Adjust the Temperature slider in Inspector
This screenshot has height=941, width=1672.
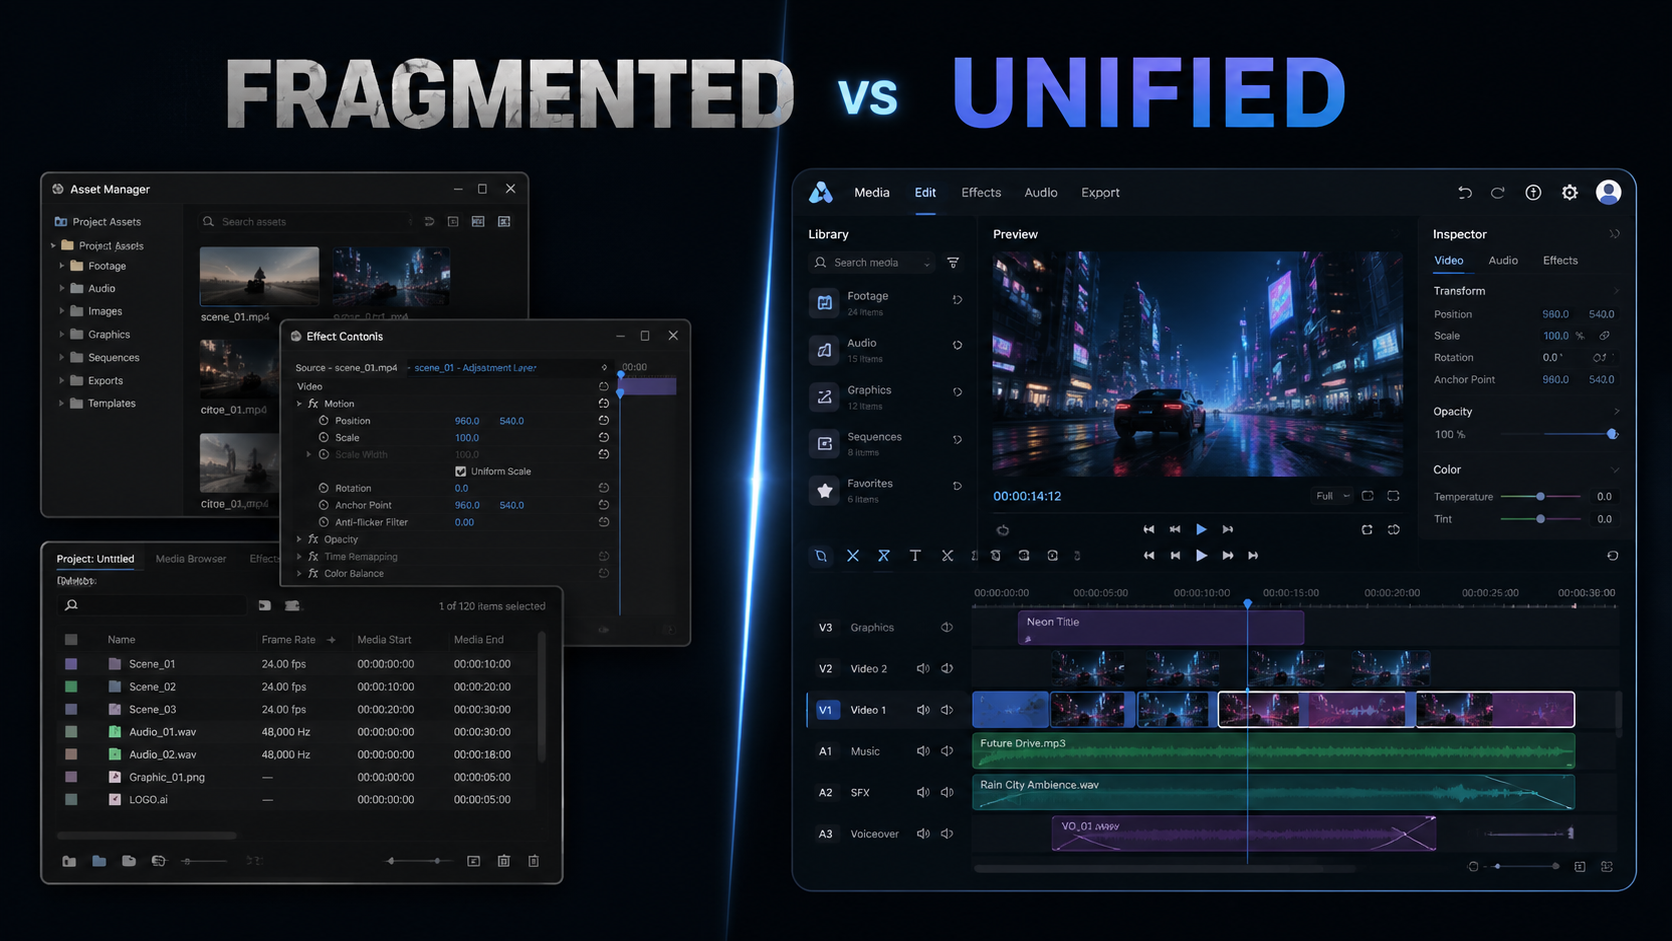[x=1541, y=497]
